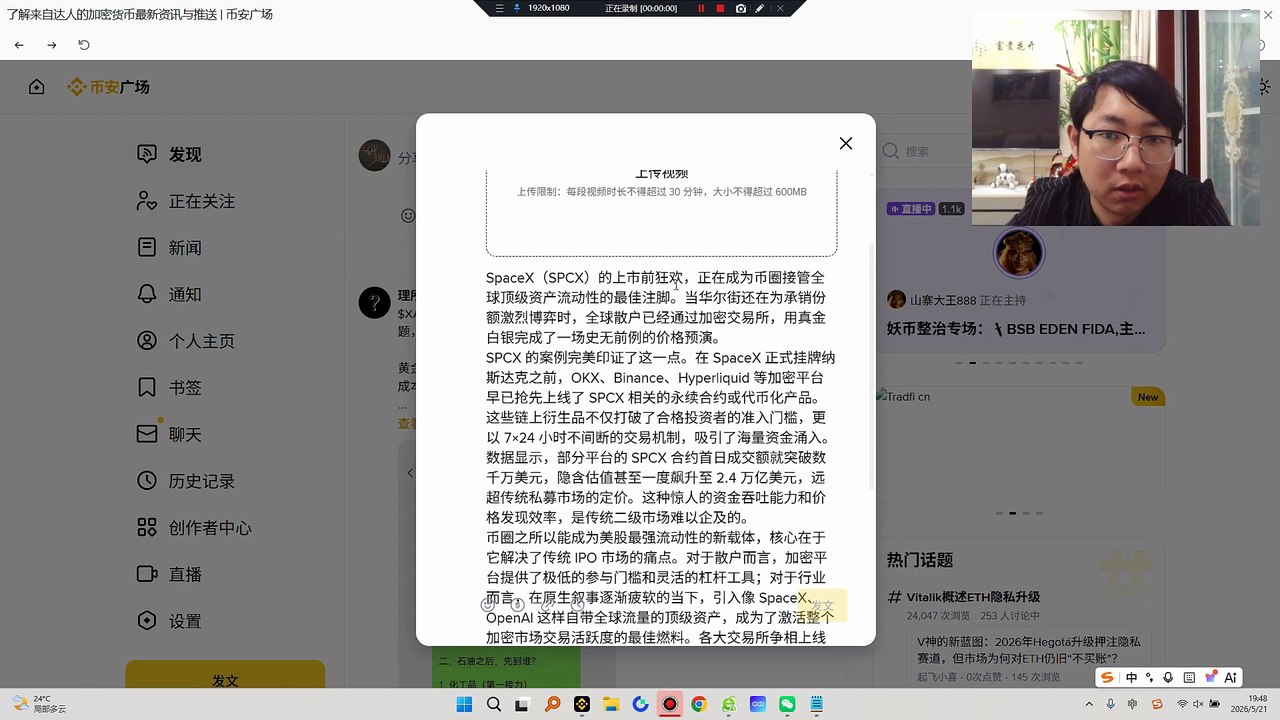Viewport: 1280px width, 720px height.
Task: Click the 历史记录 clock icon
Action: pyautogui.click(x=147, y=481)
